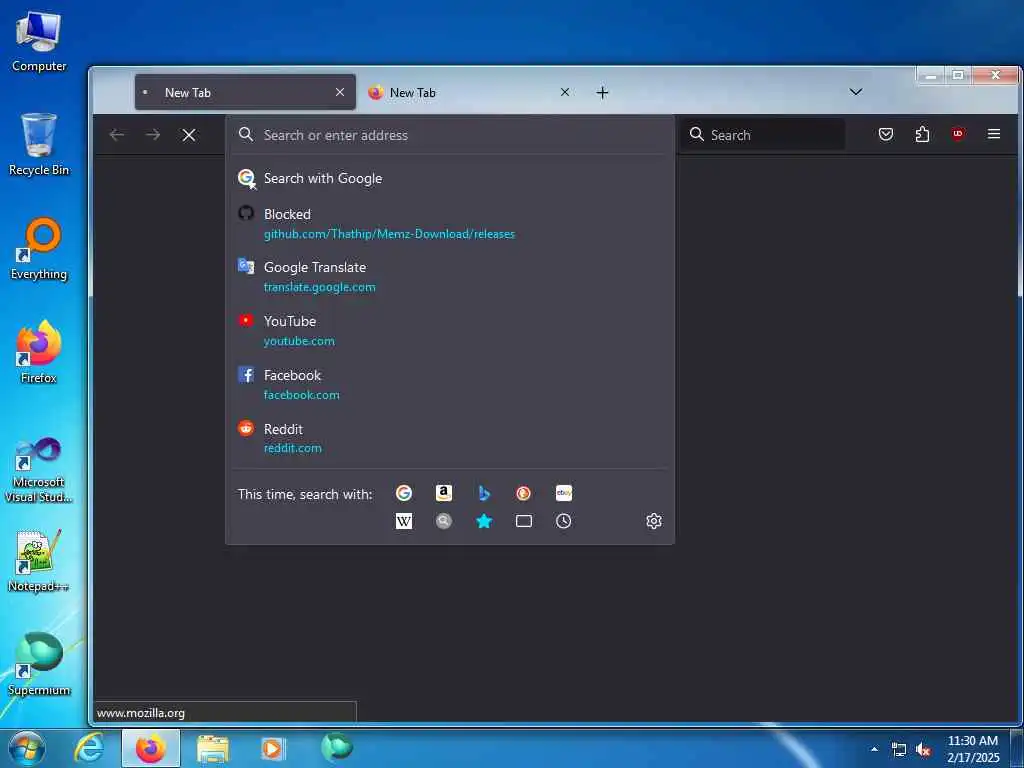
Task: Open the Windows Start button
Action: click(27, 748)
